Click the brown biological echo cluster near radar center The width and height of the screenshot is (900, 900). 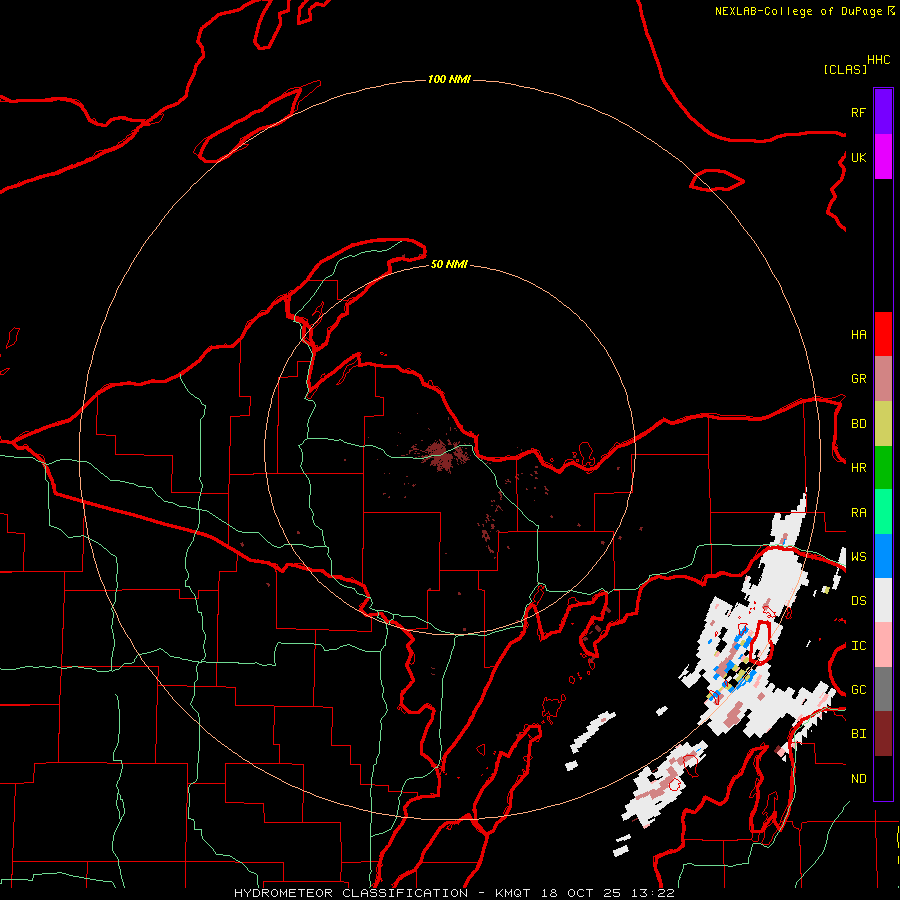coord(441,454)
